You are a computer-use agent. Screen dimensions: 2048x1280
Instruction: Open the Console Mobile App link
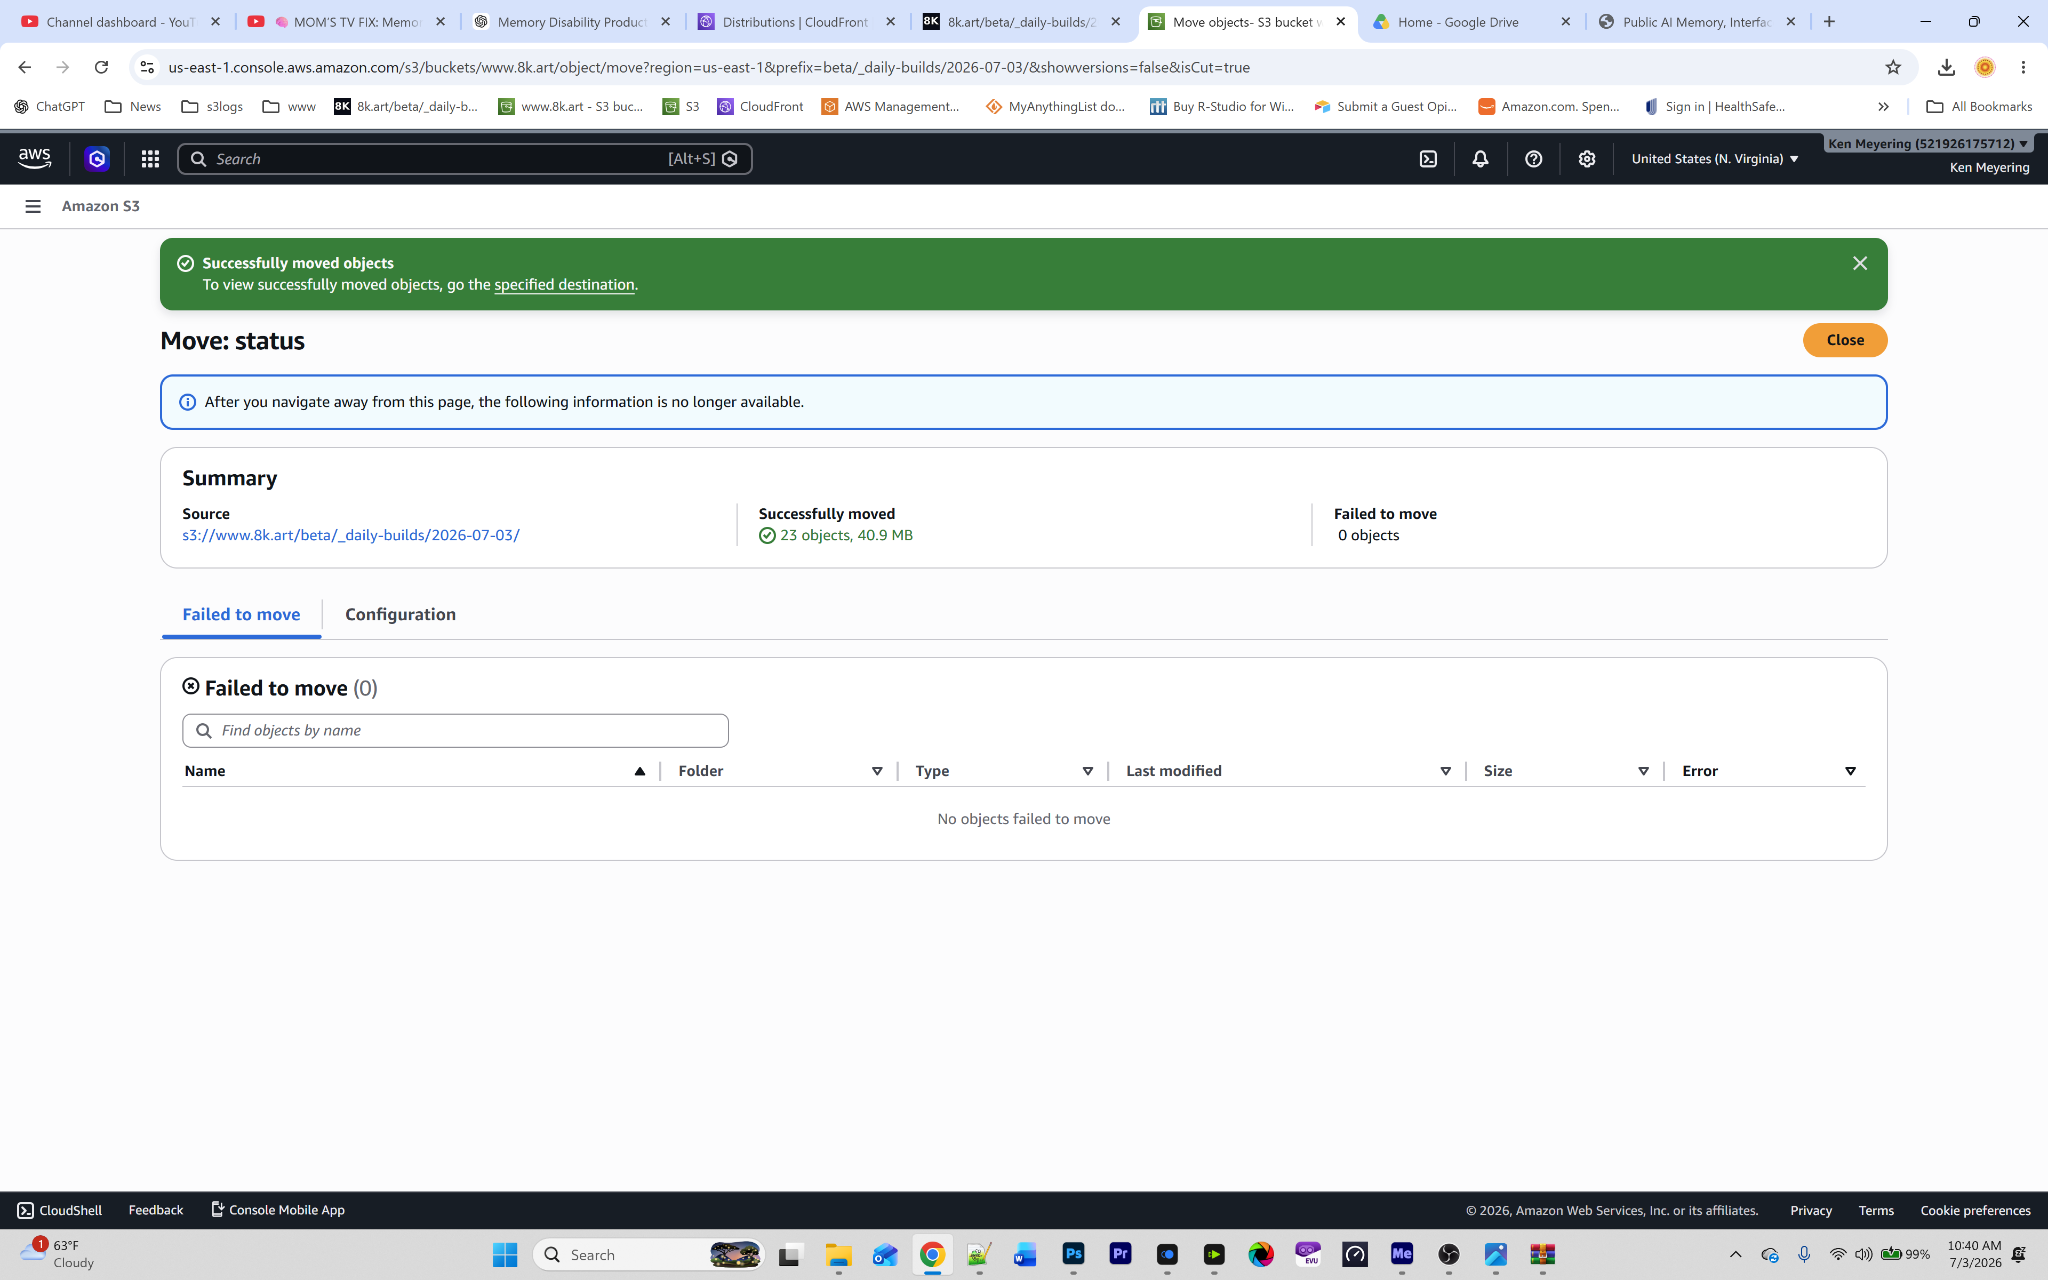(x=278, y=1210)
